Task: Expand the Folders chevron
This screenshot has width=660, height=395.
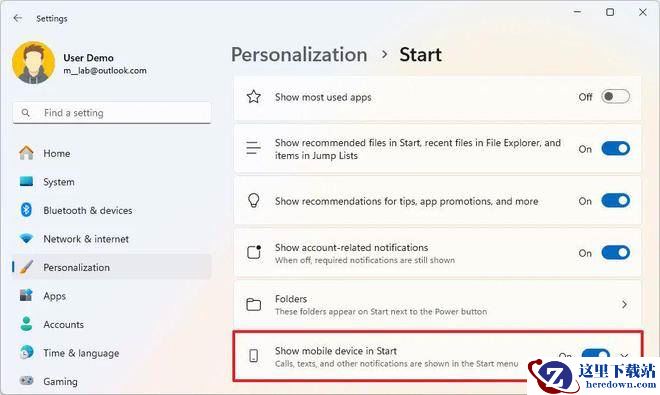Action: point(624,304)
